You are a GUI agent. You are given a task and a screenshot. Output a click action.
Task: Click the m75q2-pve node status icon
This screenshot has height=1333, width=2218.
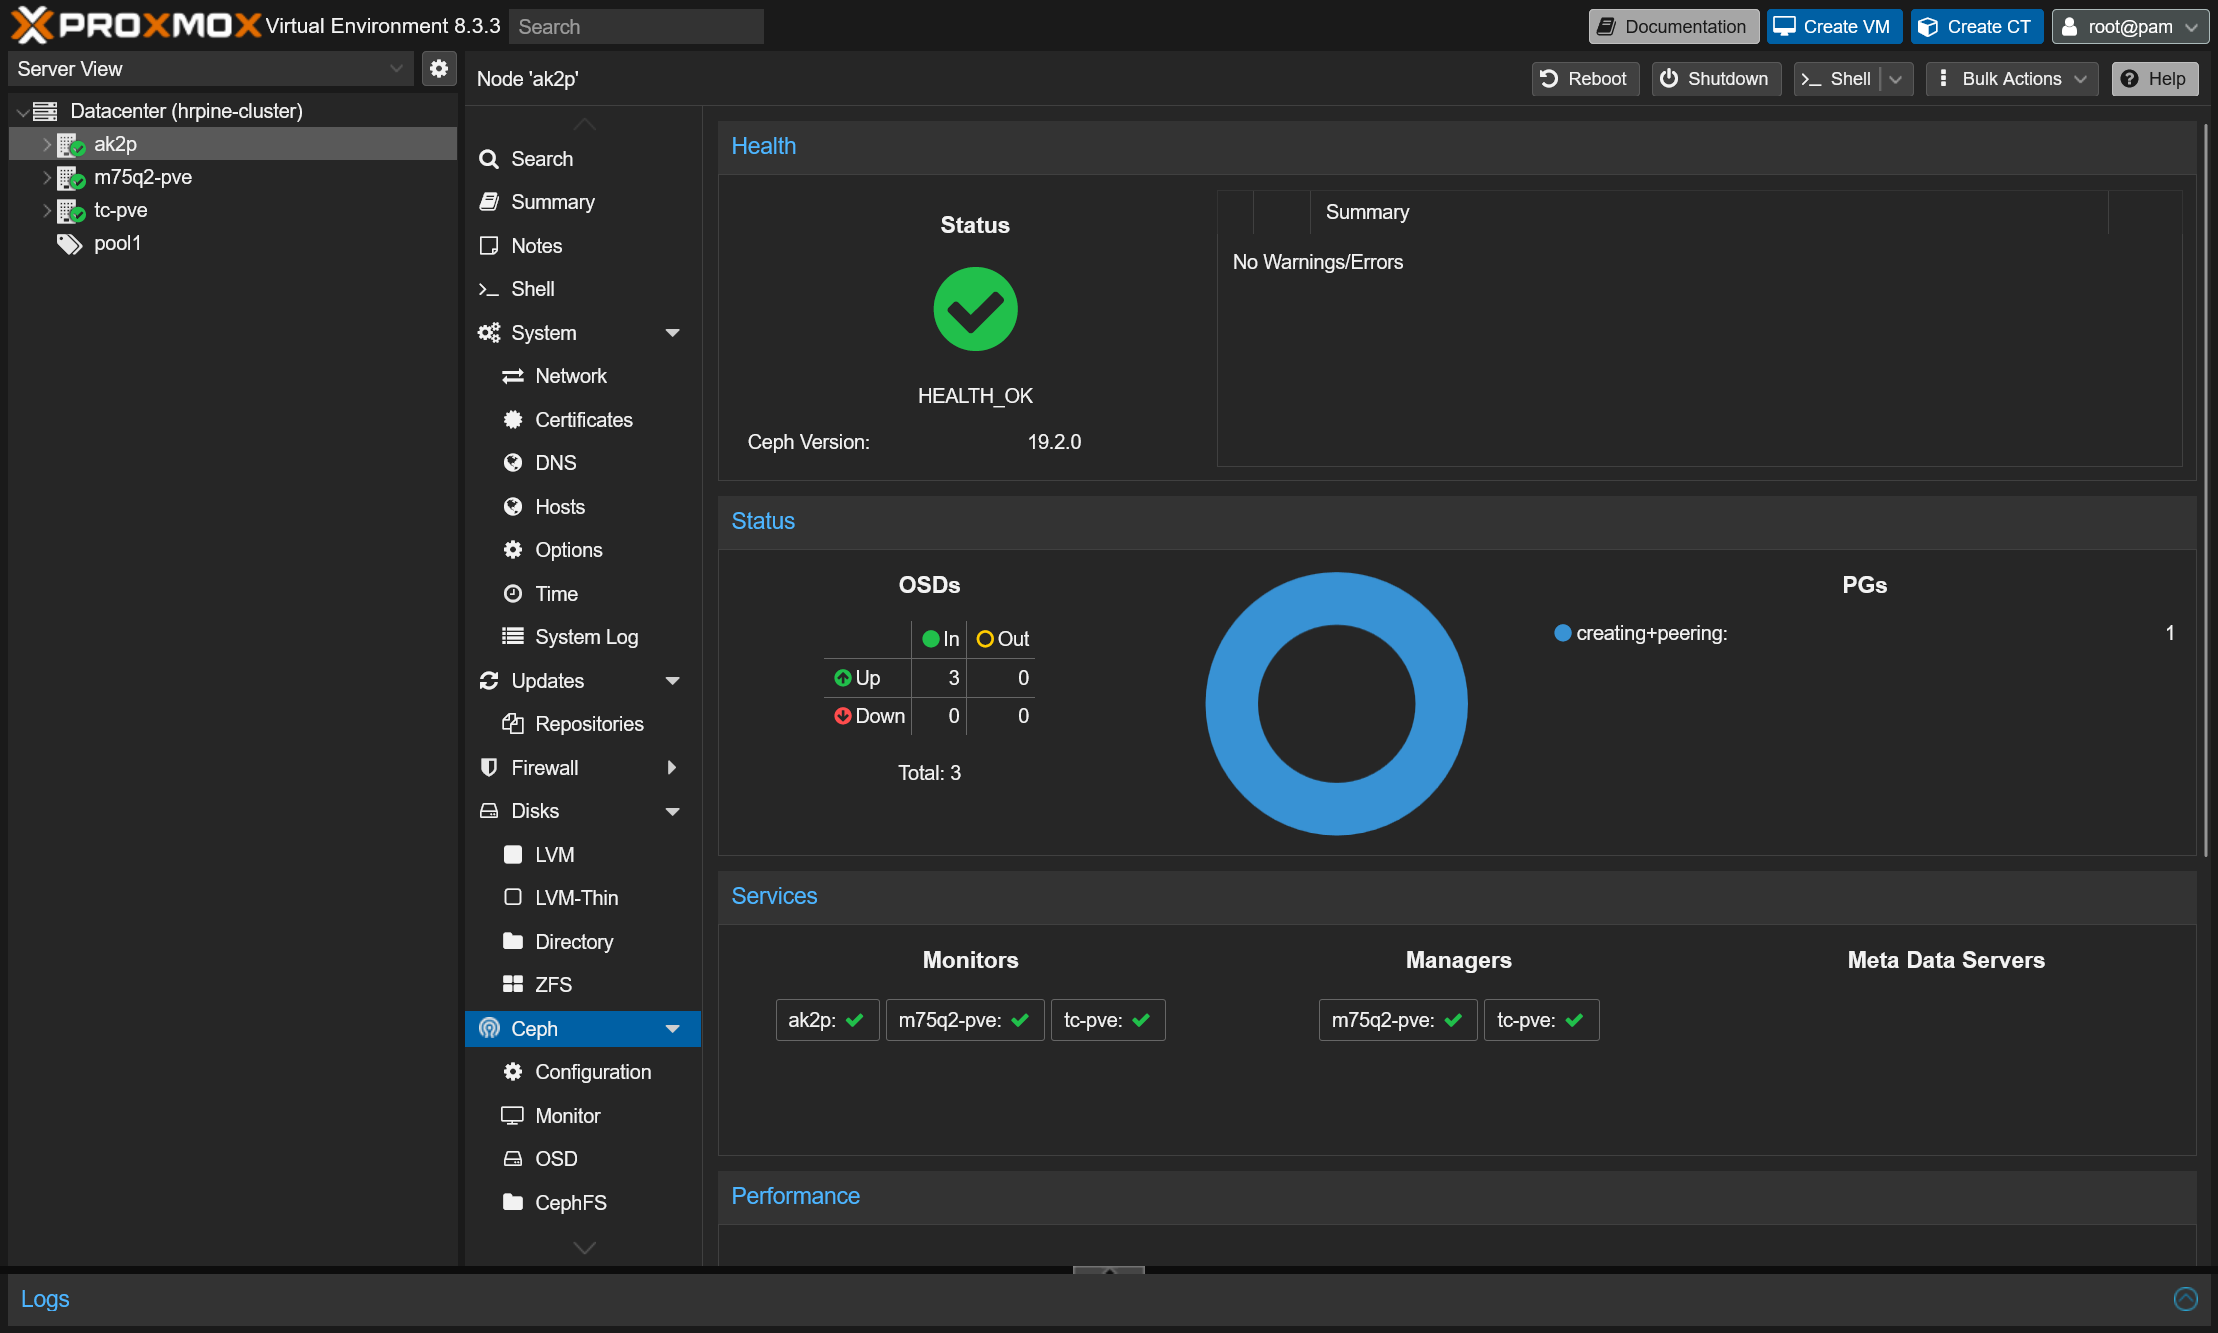[70, 177]
